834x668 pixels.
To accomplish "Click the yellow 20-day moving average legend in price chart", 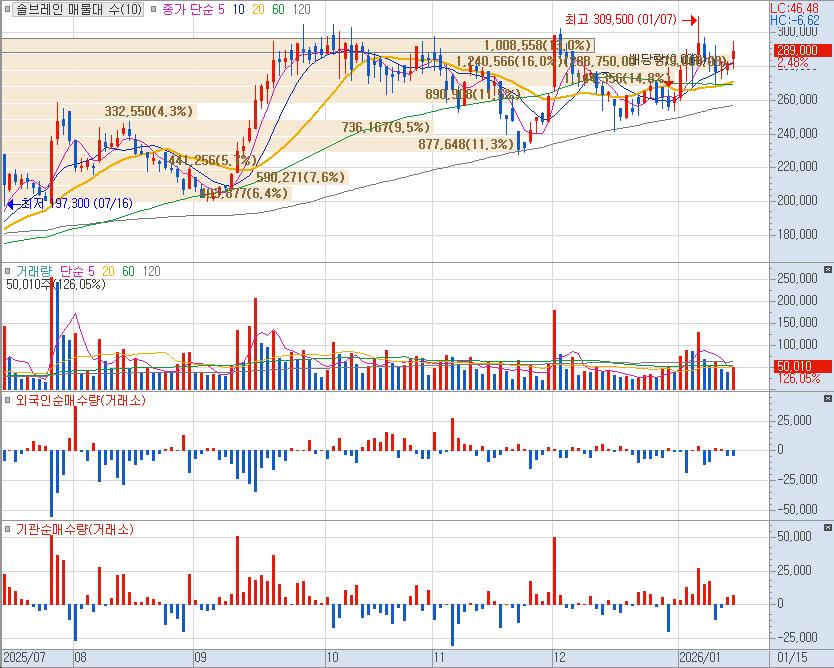I will click(257, 9).
